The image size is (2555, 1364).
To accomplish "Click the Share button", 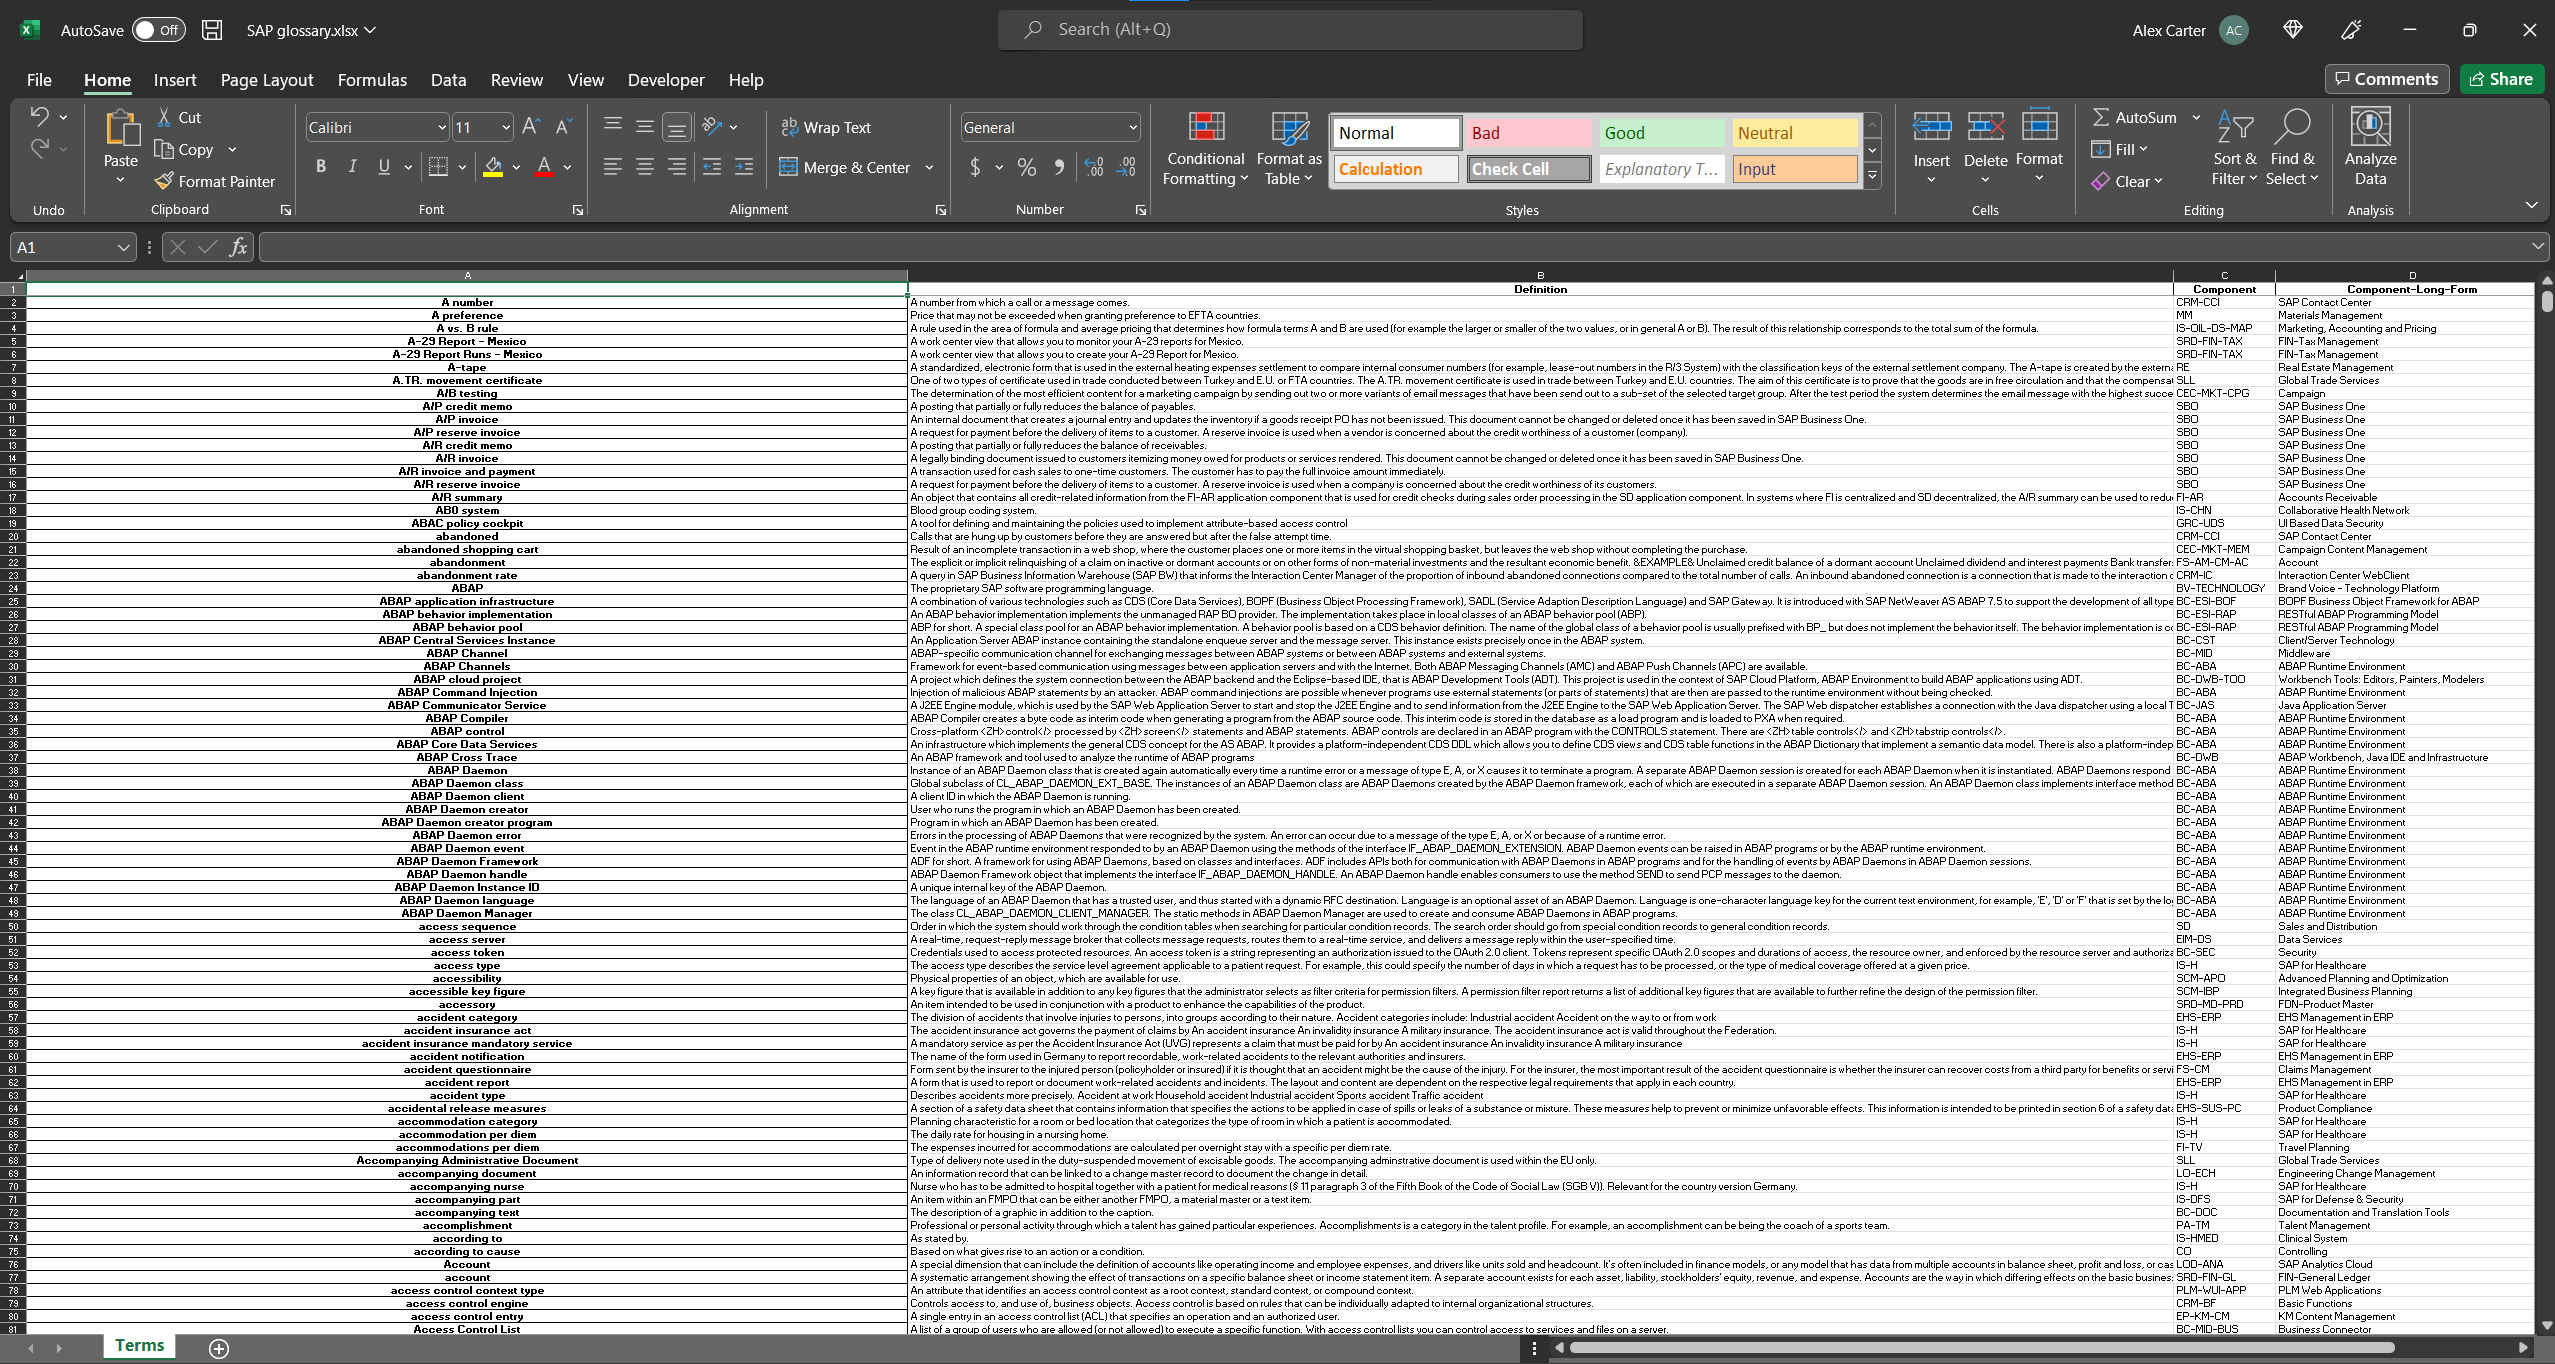I will pyautogui.click(x=2501, y=79).
